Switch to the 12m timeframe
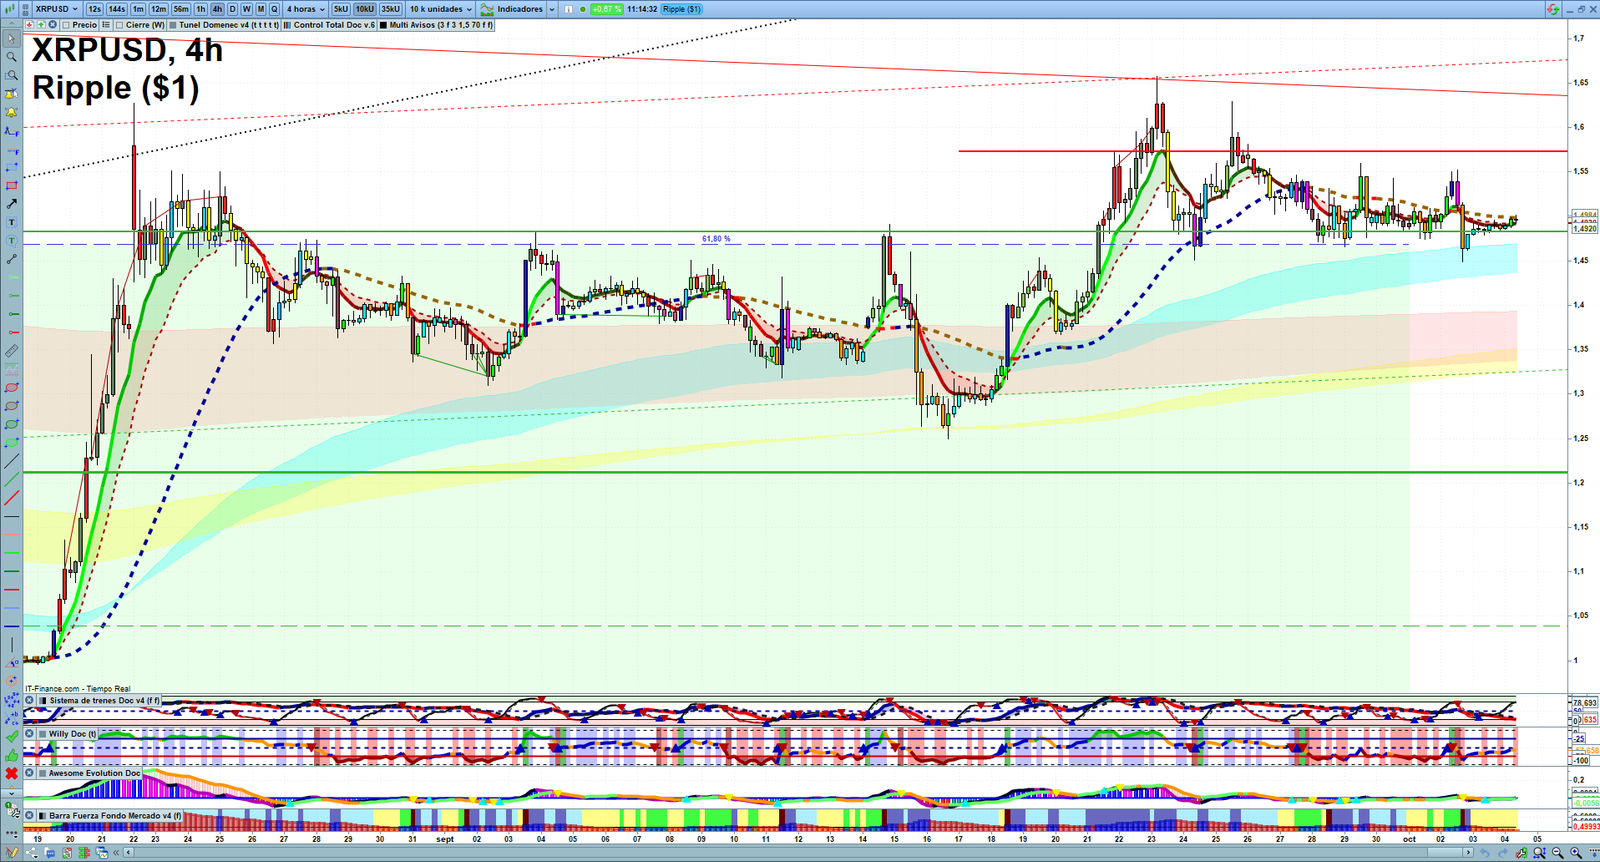1600x862 pixels. coord(159,9)
